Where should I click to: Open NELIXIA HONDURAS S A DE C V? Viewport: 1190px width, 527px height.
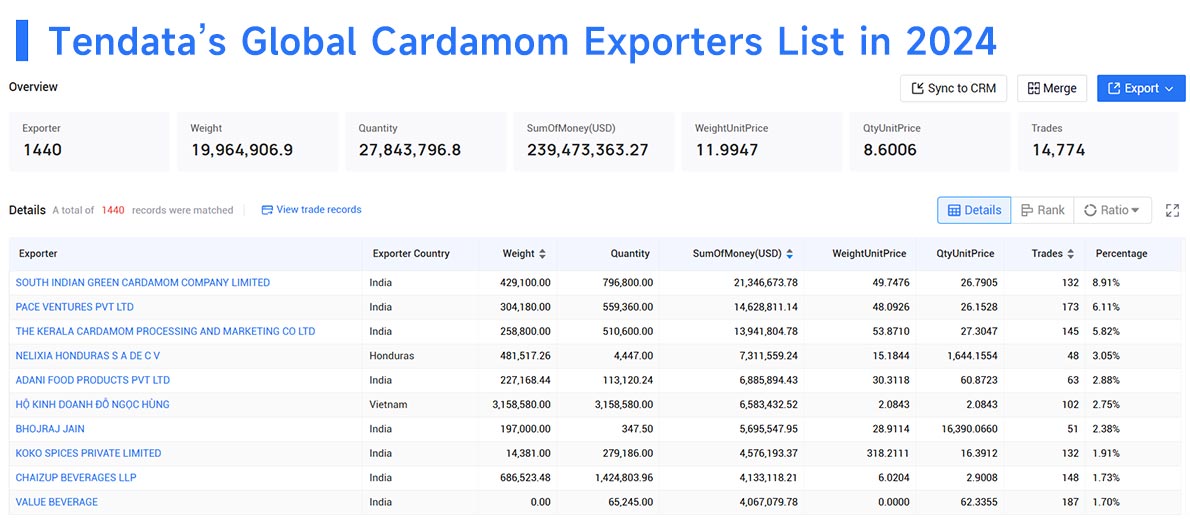click(88, 355)
